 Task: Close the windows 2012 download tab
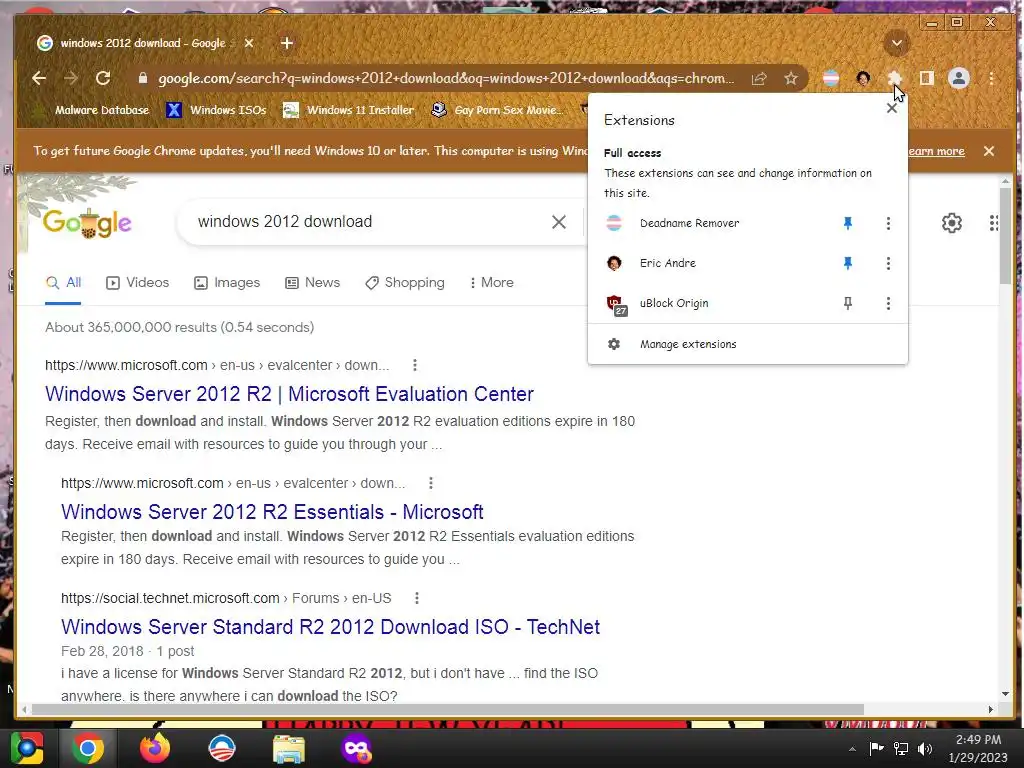tap(249, 43)
